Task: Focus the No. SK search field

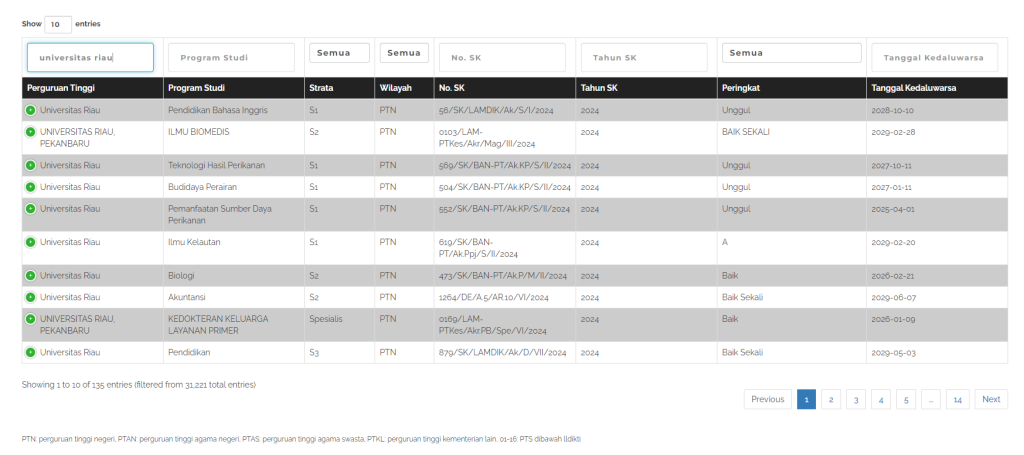Action: point(503,58)
